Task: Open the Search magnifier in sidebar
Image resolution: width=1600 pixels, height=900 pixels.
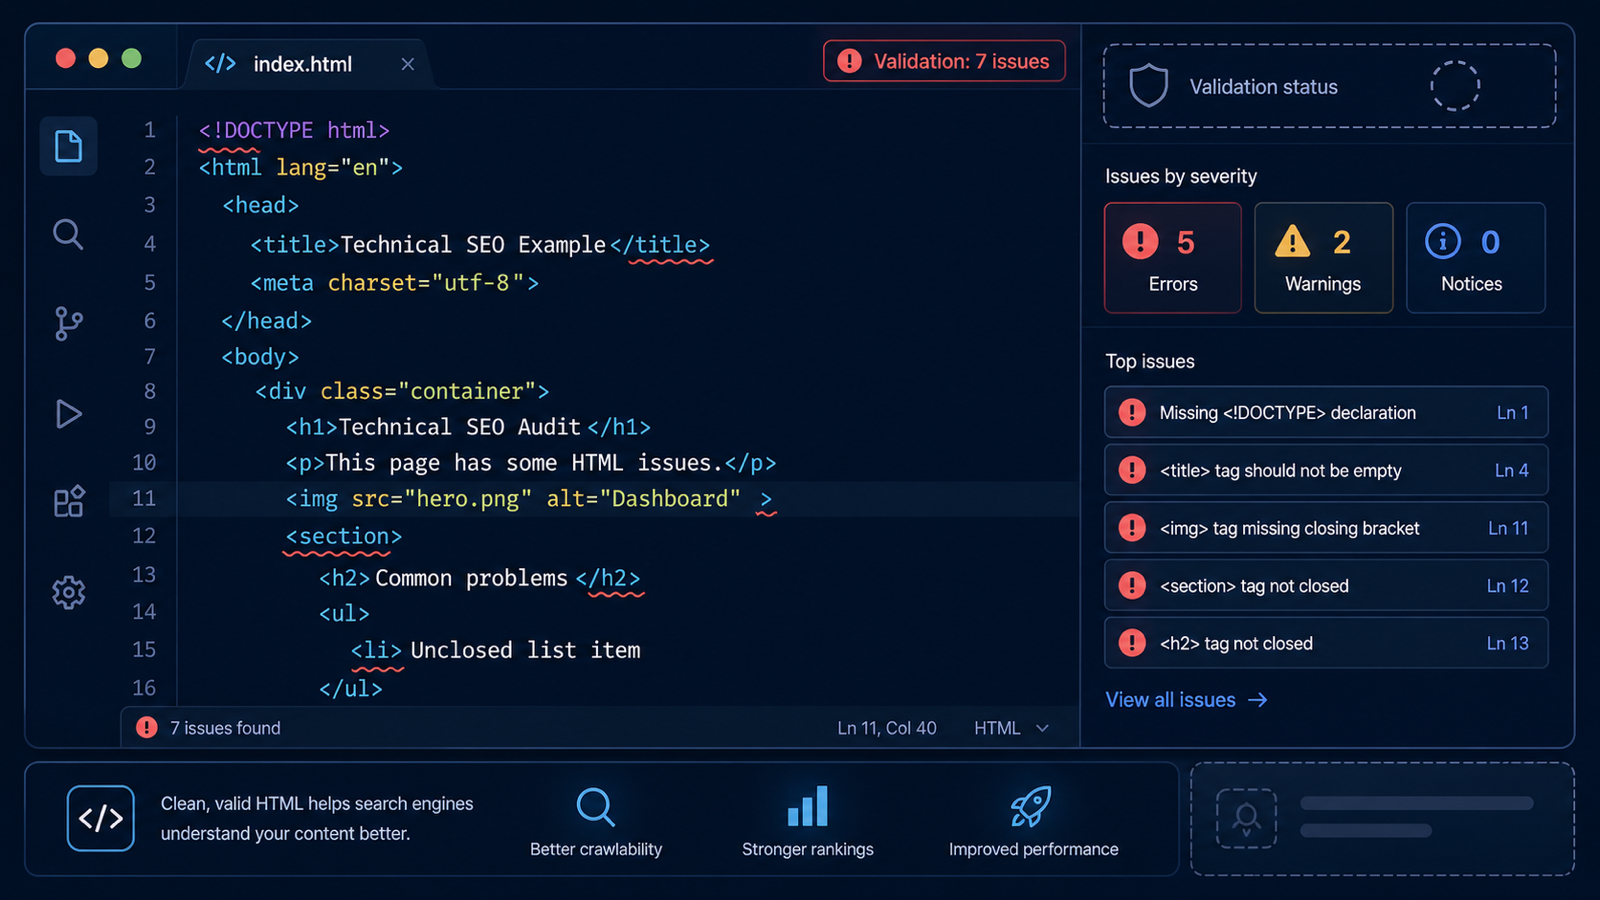Action: point(68,234)
